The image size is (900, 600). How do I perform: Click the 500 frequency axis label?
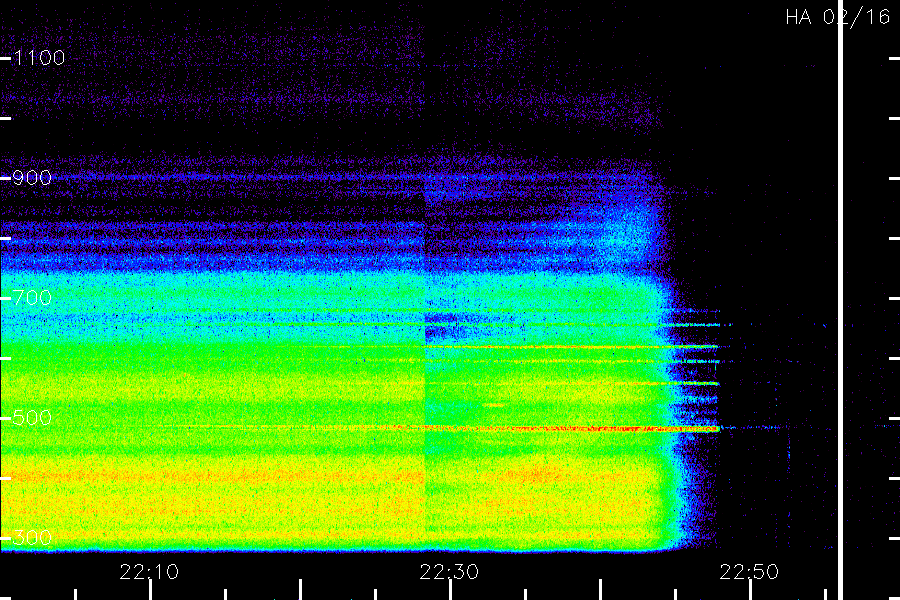(x=32, y=417)
